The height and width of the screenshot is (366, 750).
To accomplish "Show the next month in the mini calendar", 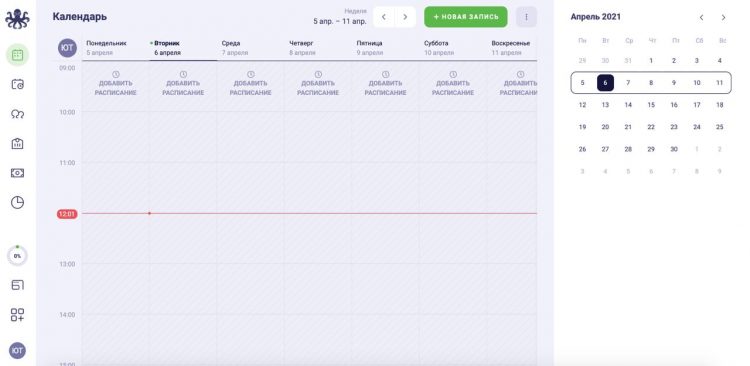I will point(723,18).
